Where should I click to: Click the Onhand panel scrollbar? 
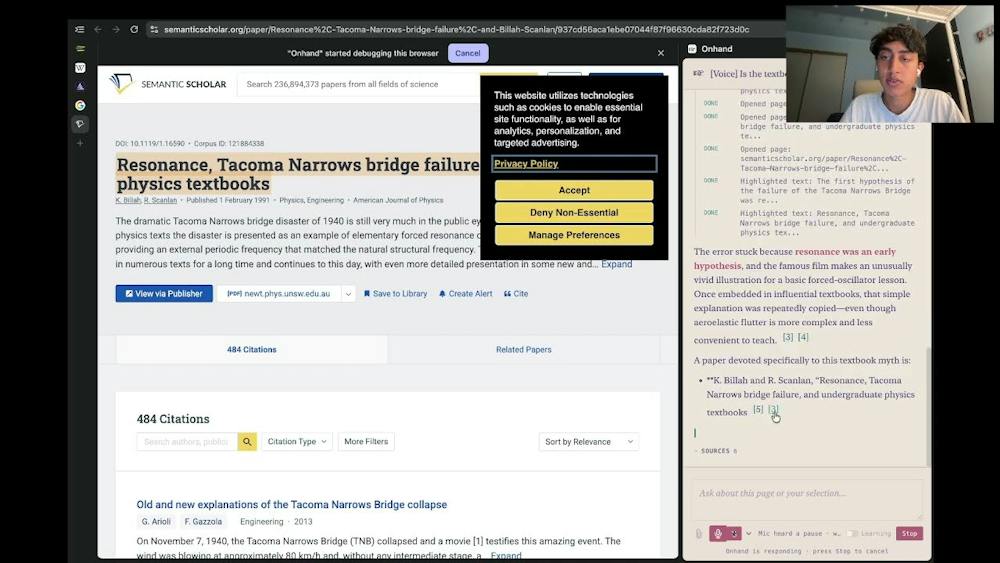pyautogui.click(x=928, y=408)
